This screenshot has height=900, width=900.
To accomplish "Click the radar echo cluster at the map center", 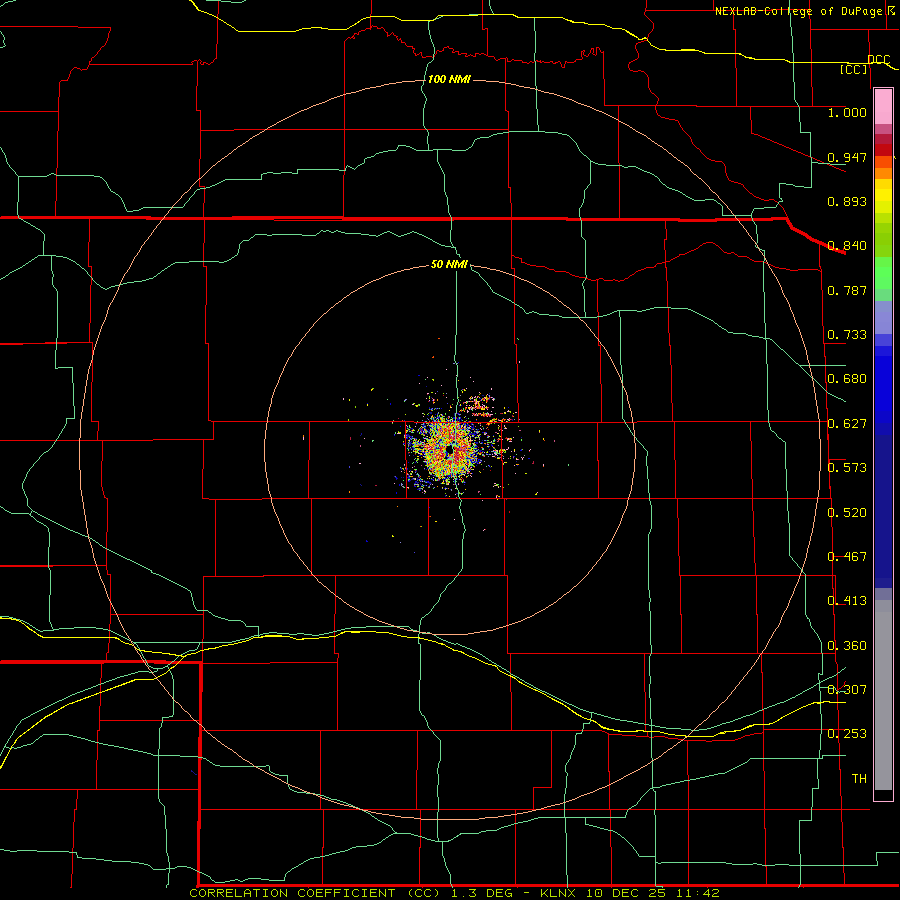I will click(449, 451).
